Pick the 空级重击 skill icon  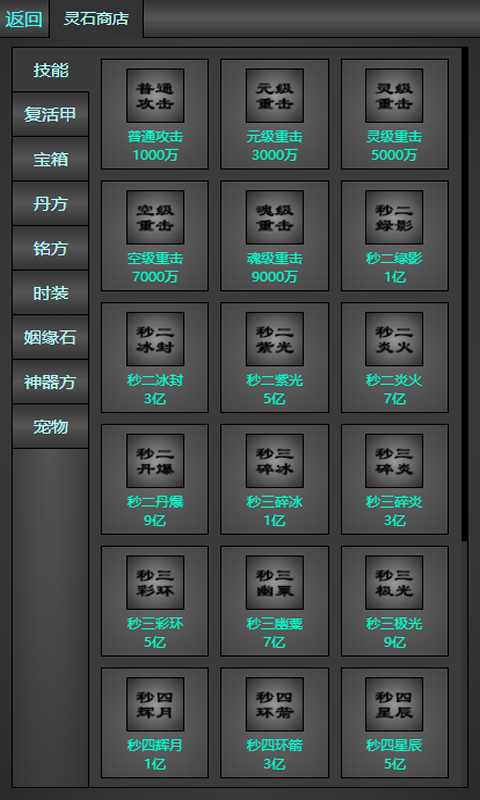tap(155, 217)
